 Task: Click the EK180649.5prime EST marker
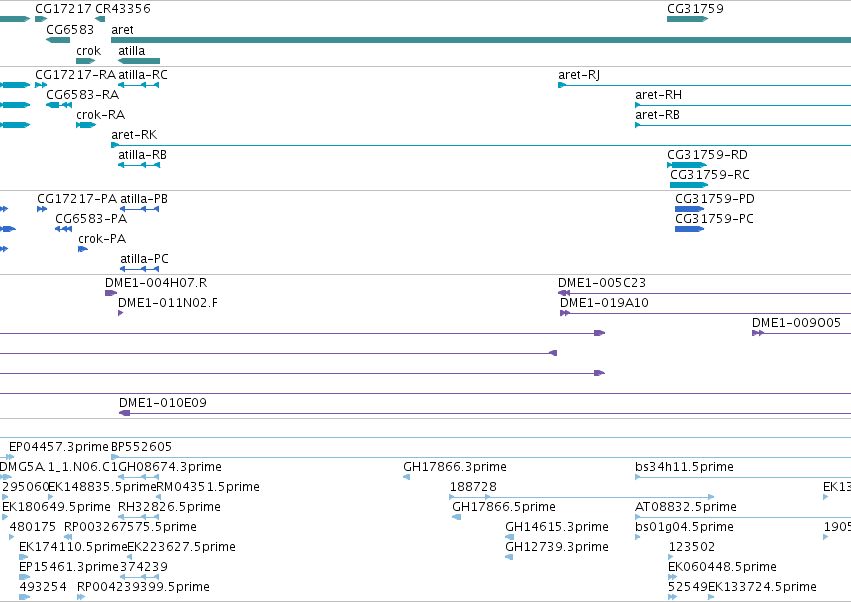coord(5,517)
